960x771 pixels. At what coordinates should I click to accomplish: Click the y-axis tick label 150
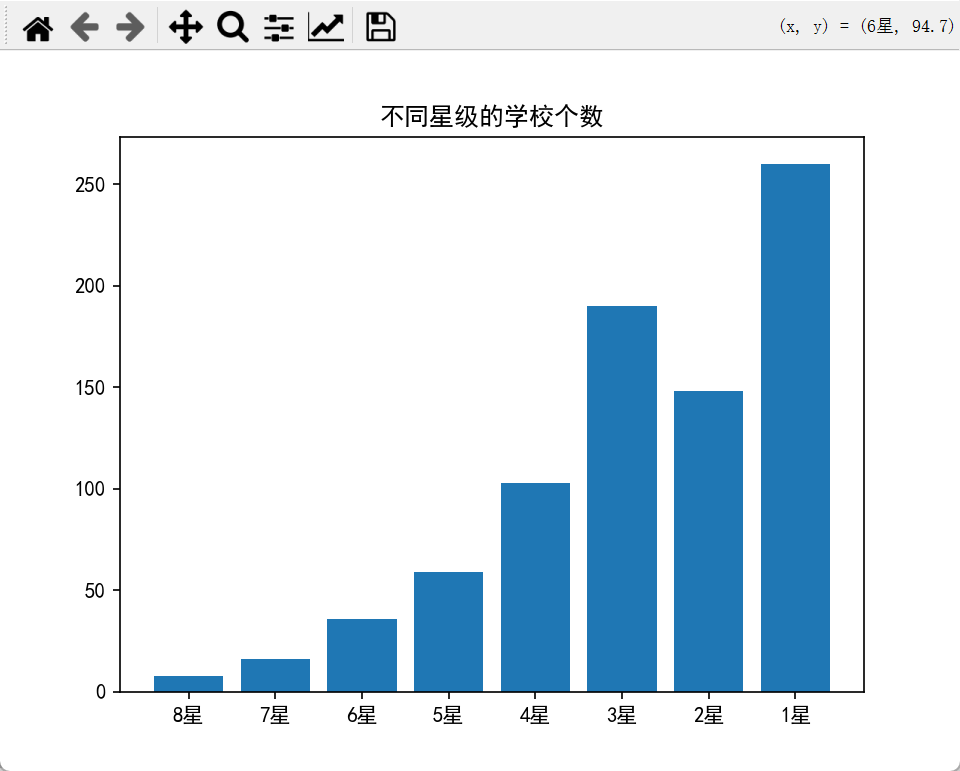click(x=90, y=388)
